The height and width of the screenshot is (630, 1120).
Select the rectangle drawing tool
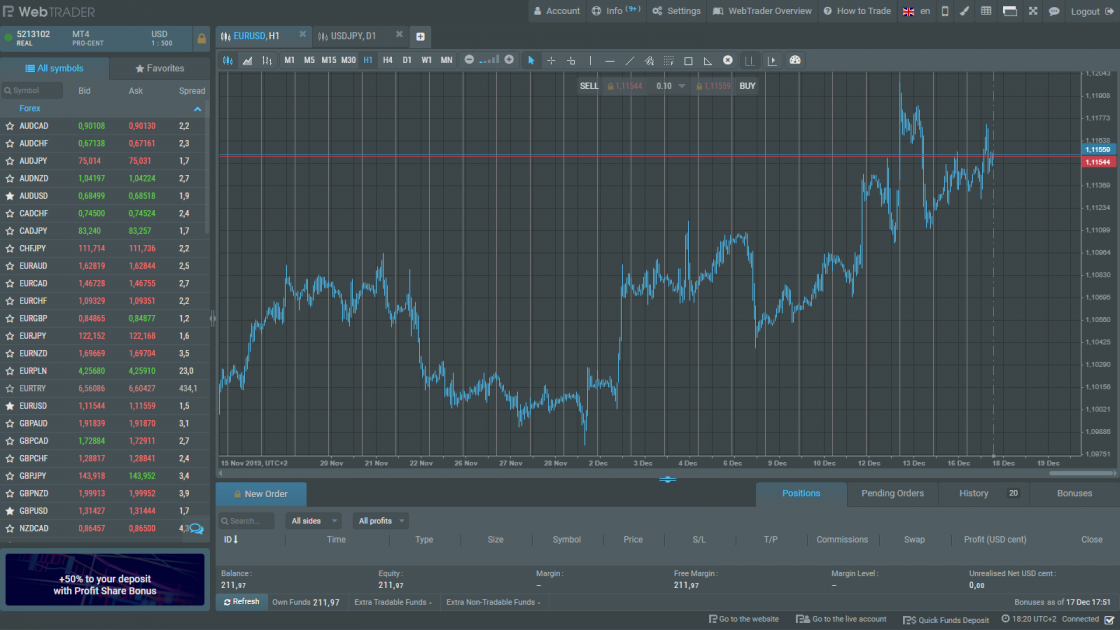(689, 61)
